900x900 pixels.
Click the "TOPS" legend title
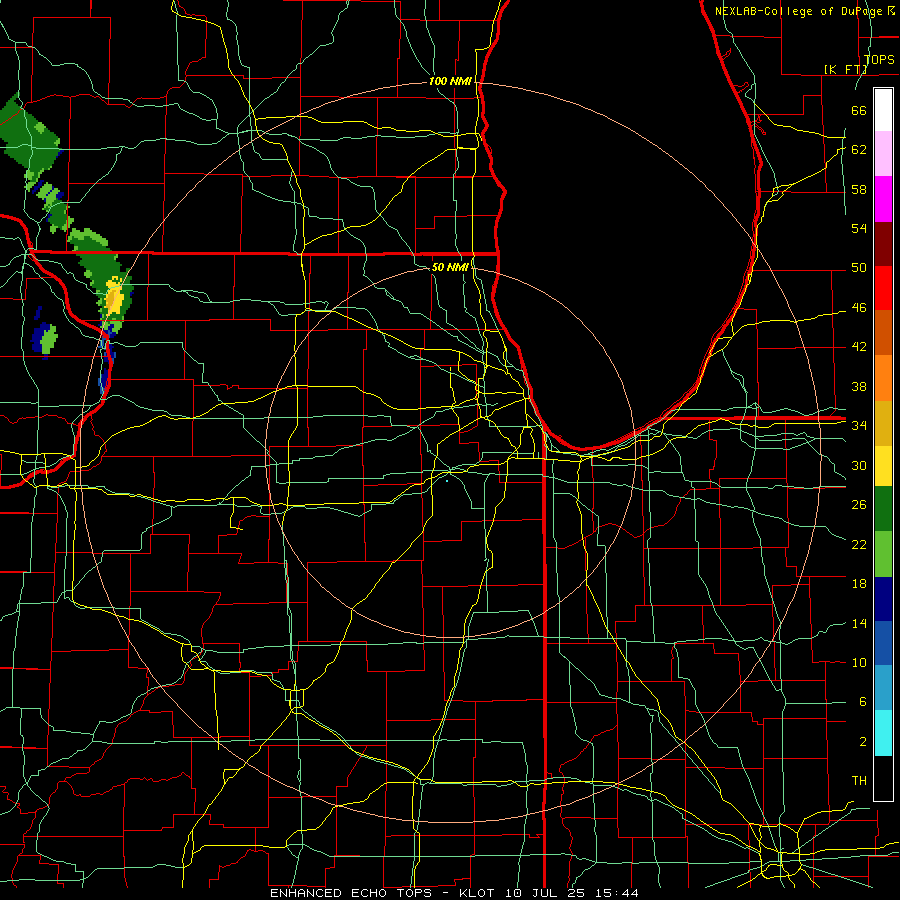tap(879, 59)
